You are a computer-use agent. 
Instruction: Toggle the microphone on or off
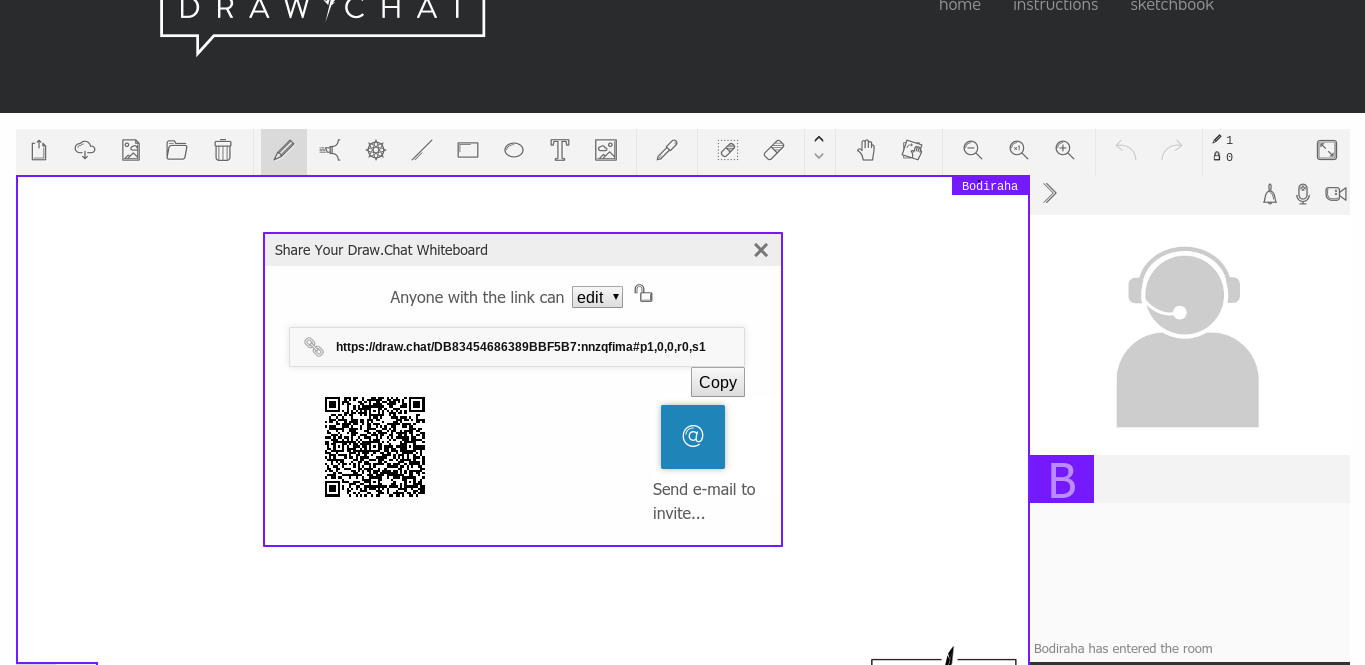(x=1303, y=194)
